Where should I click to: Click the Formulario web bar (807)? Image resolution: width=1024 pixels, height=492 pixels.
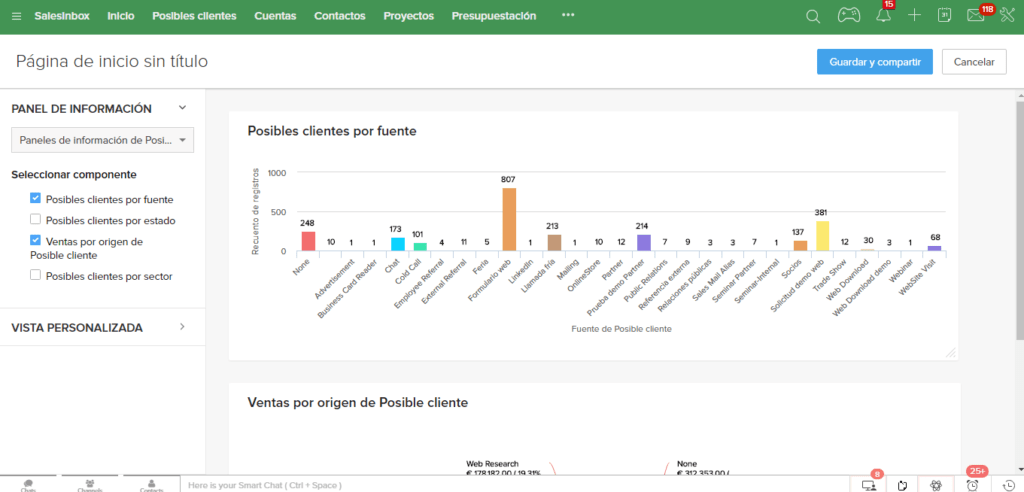click(509, 220)
